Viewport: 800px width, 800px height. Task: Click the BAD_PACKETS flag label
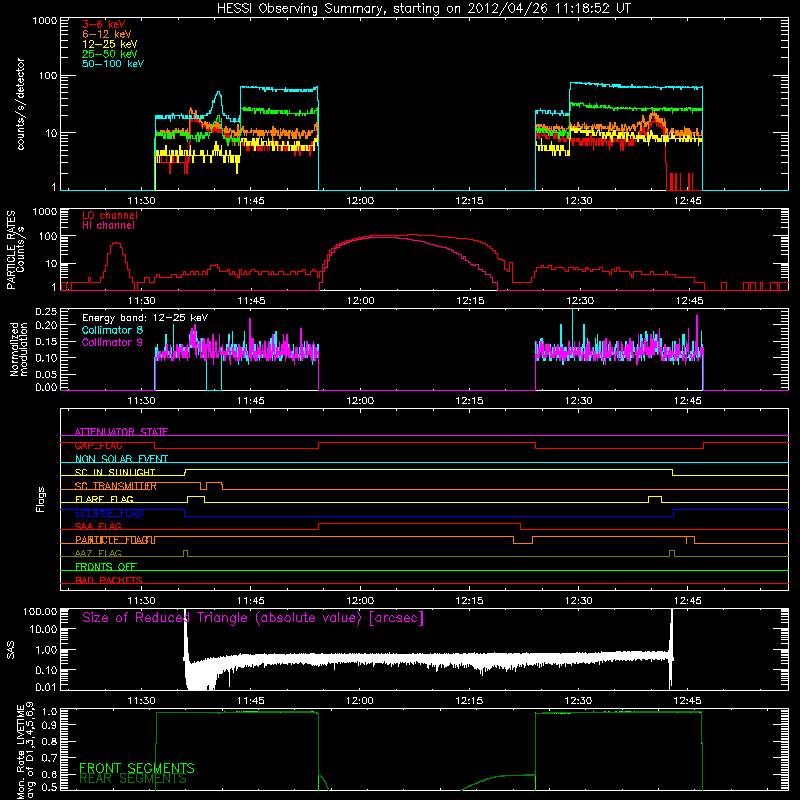pos(109,581)
